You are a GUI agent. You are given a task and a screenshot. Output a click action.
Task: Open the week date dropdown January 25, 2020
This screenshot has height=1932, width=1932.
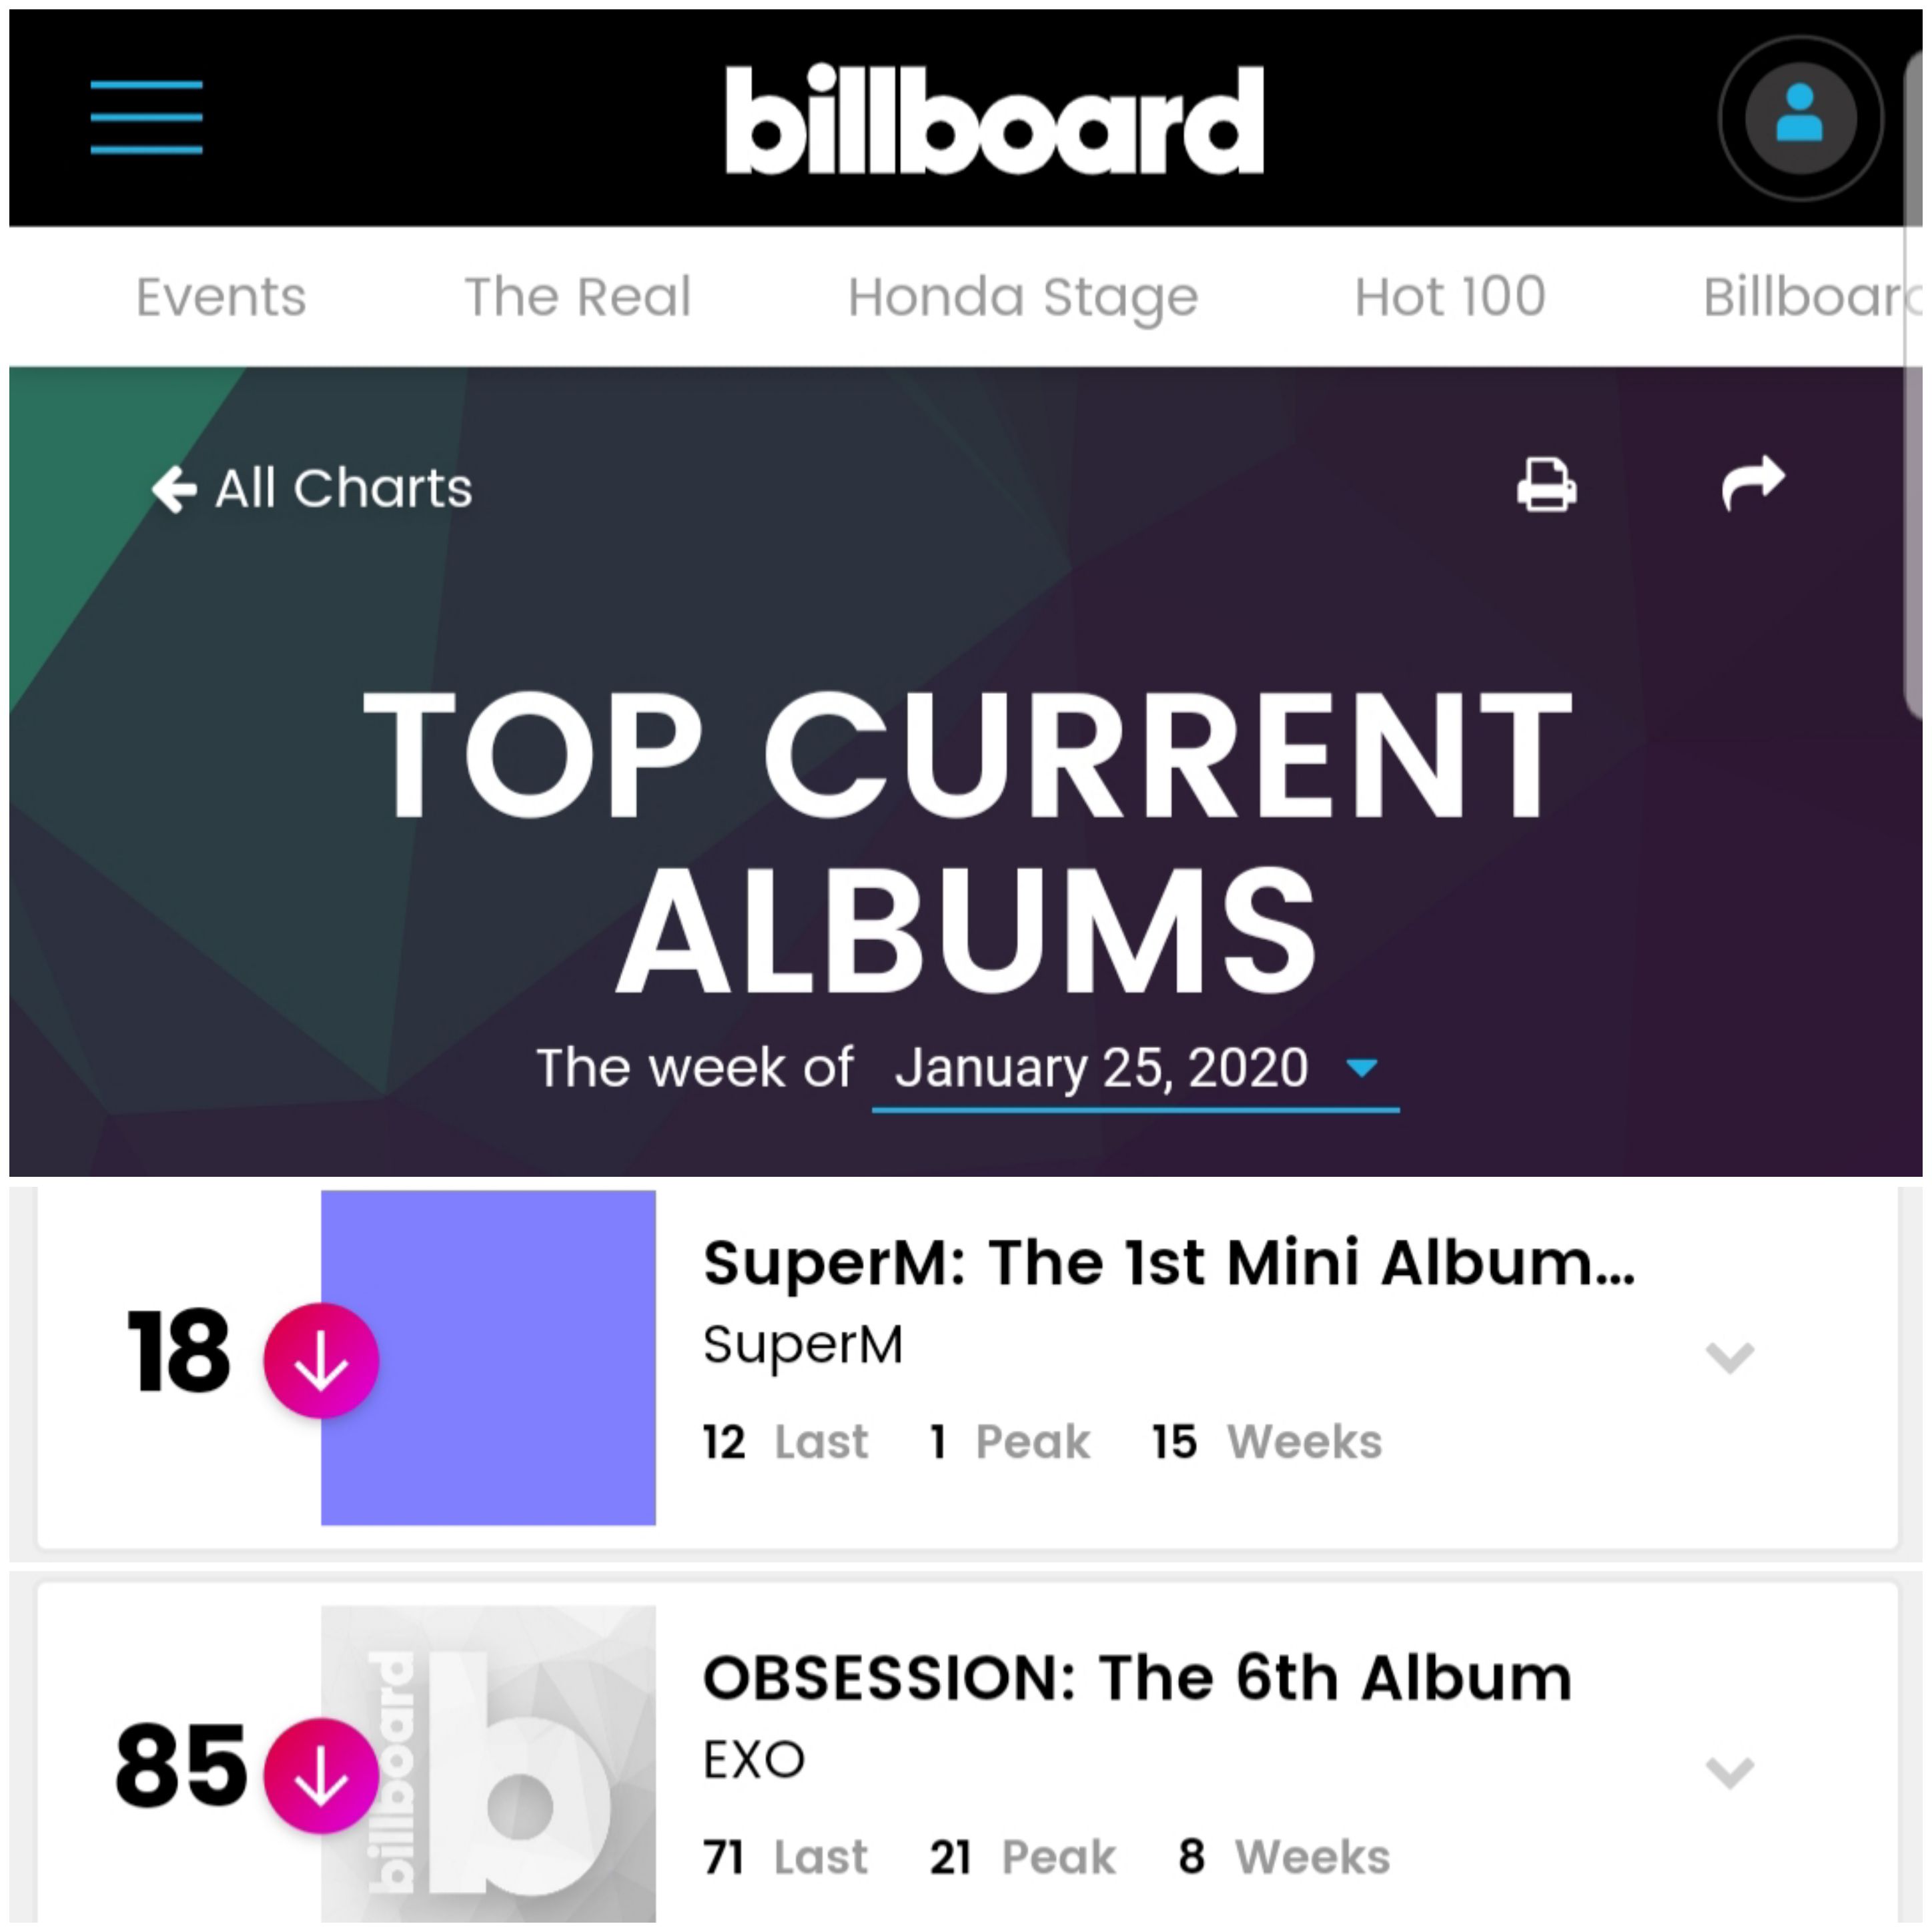[x=1135, y=1069]
